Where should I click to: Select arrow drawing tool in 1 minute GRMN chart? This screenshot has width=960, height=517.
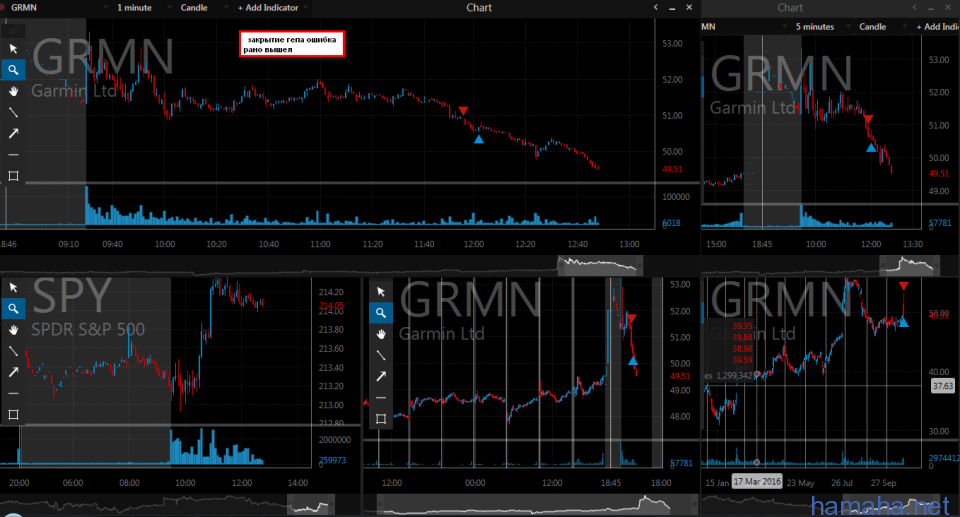13,134
